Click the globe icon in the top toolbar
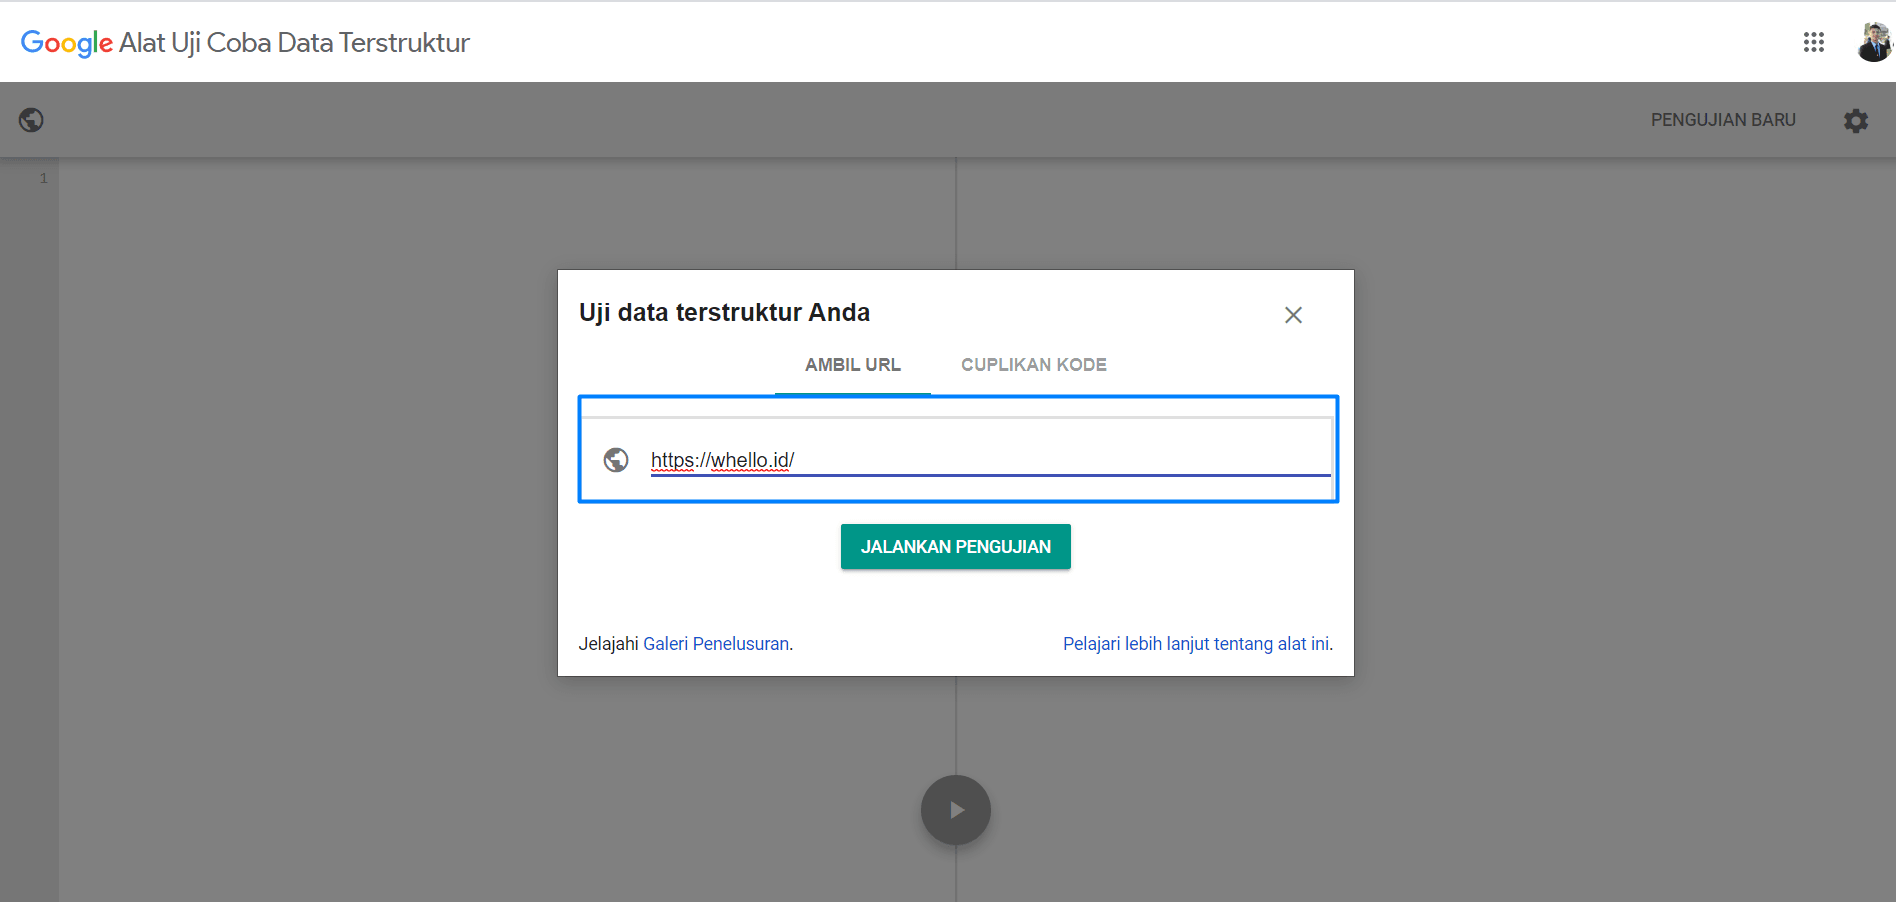Image resolution: width=1896 pixels, height=902 pixels. (x=31, y=120)
